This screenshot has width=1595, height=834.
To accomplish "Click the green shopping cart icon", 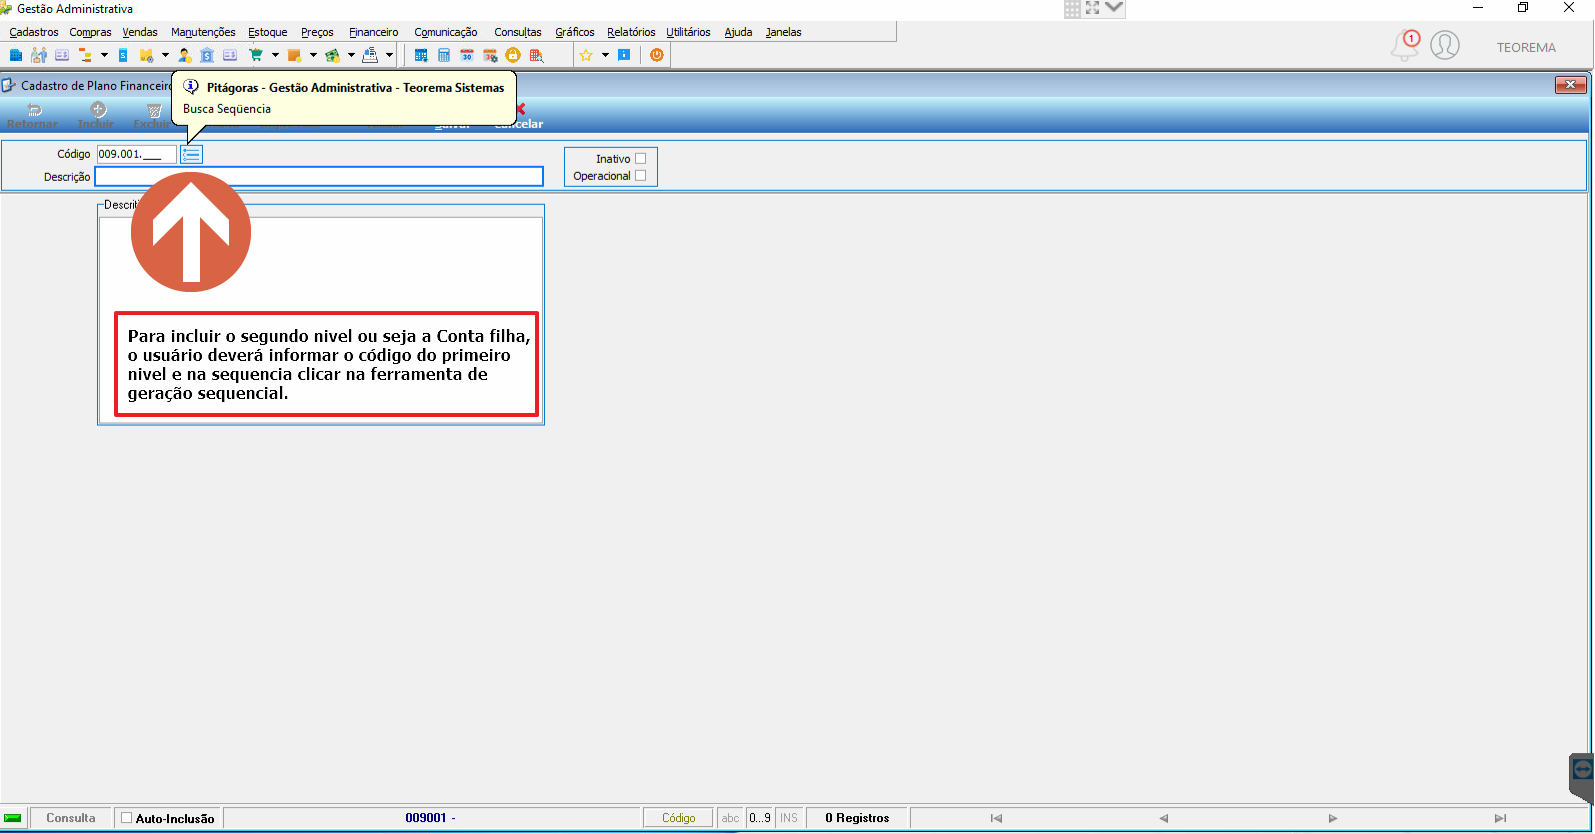I will [256, 55].
